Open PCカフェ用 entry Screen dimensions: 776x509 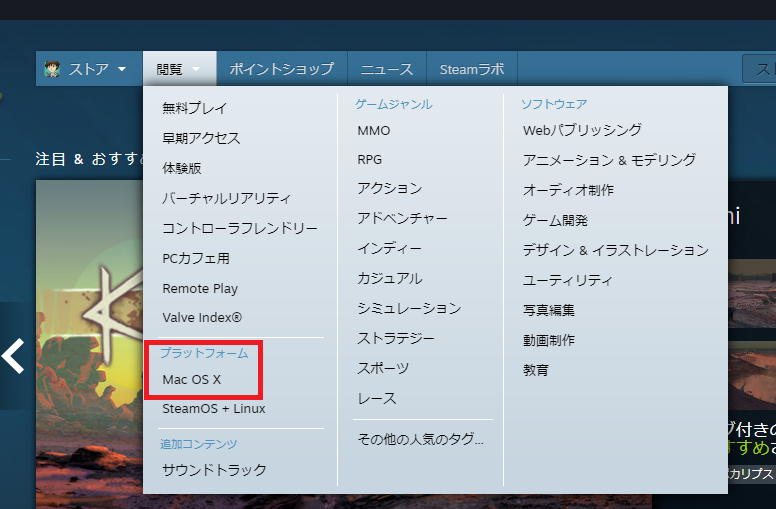[x=196, y=258]
